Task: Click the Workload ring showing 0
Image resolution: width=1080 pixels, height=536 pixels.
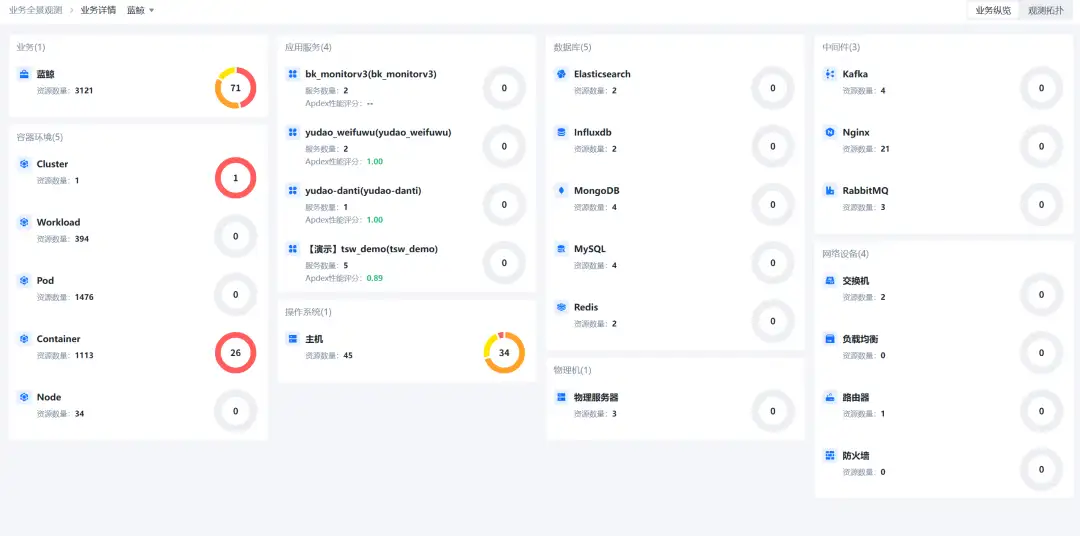Action: pyautogui.click(x=236, y=236)
